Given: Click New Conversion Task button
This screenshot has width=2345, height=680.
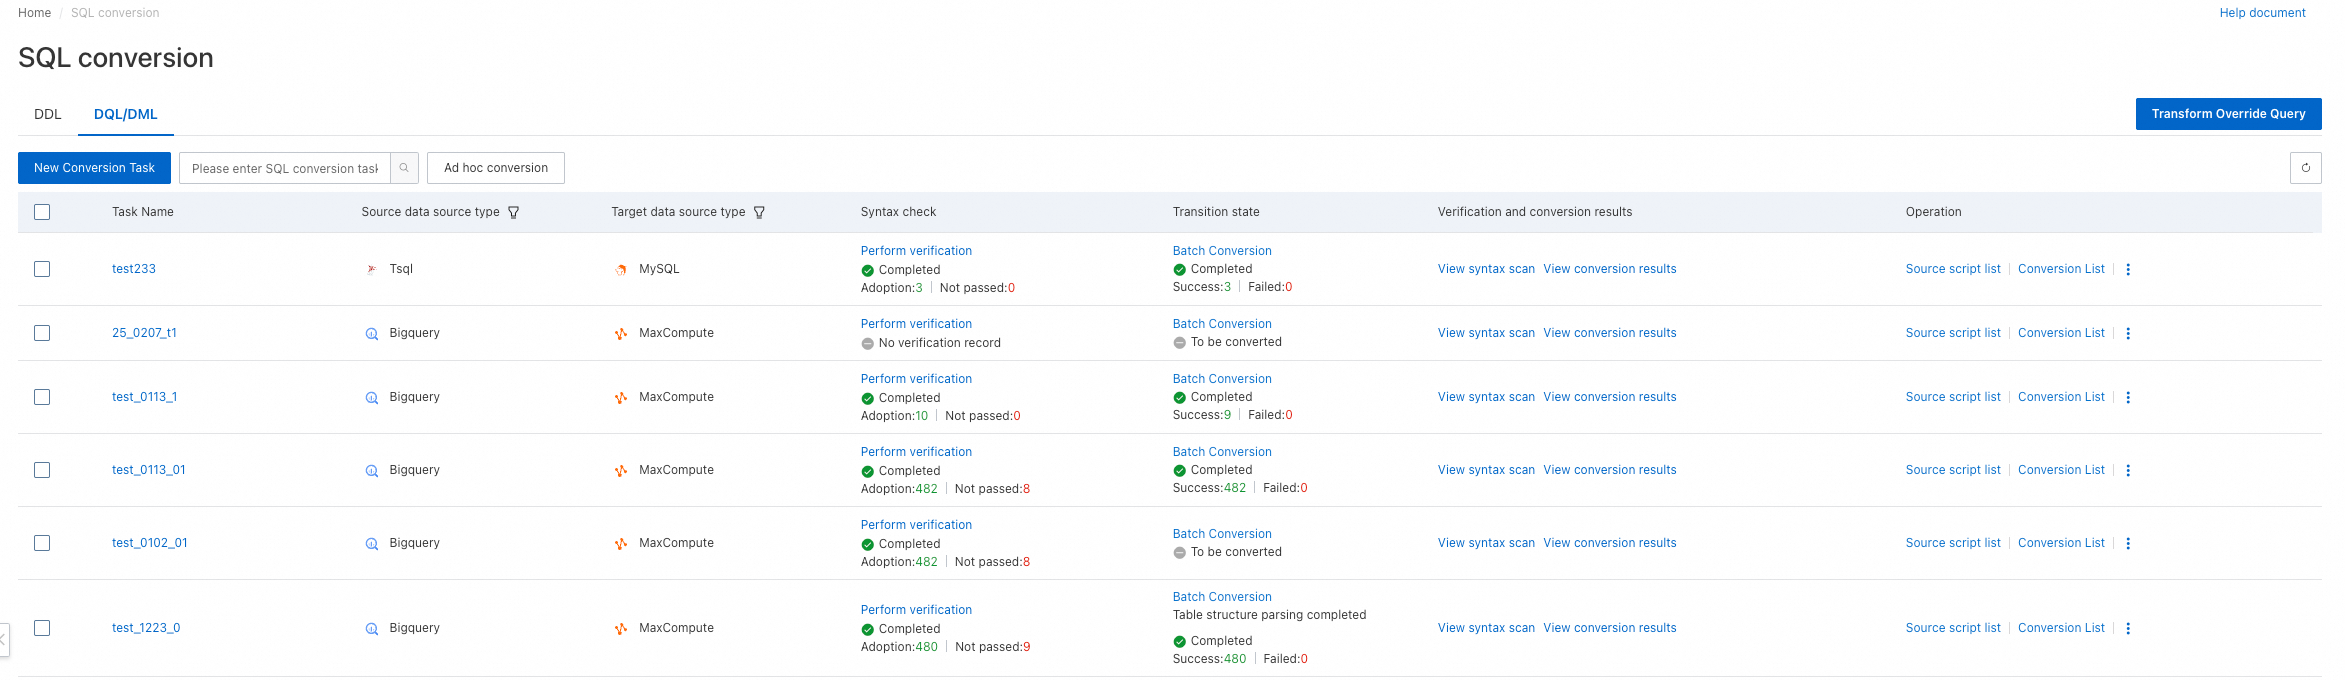Looking at the screenshot, I should tap(94, 168).
